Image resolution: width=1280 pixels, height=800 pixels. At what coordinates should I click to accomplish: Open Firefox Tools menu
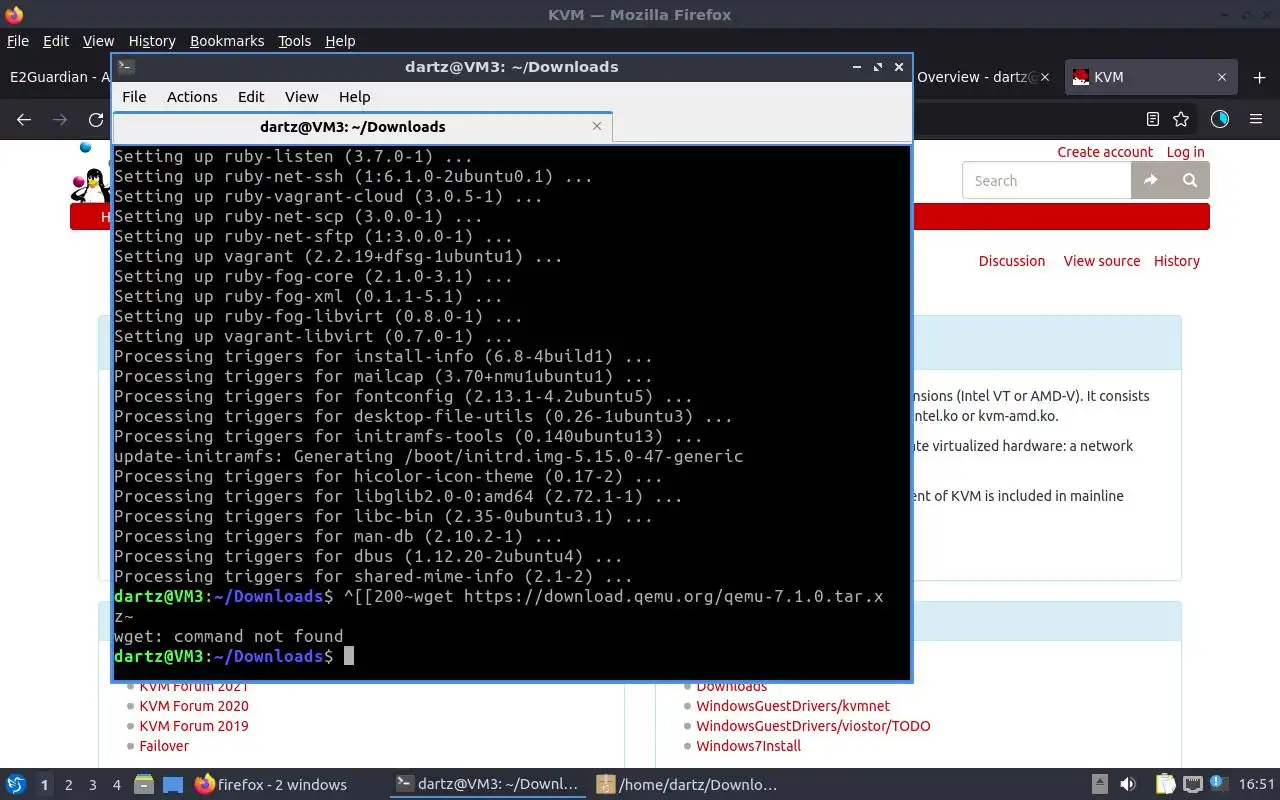294,41
